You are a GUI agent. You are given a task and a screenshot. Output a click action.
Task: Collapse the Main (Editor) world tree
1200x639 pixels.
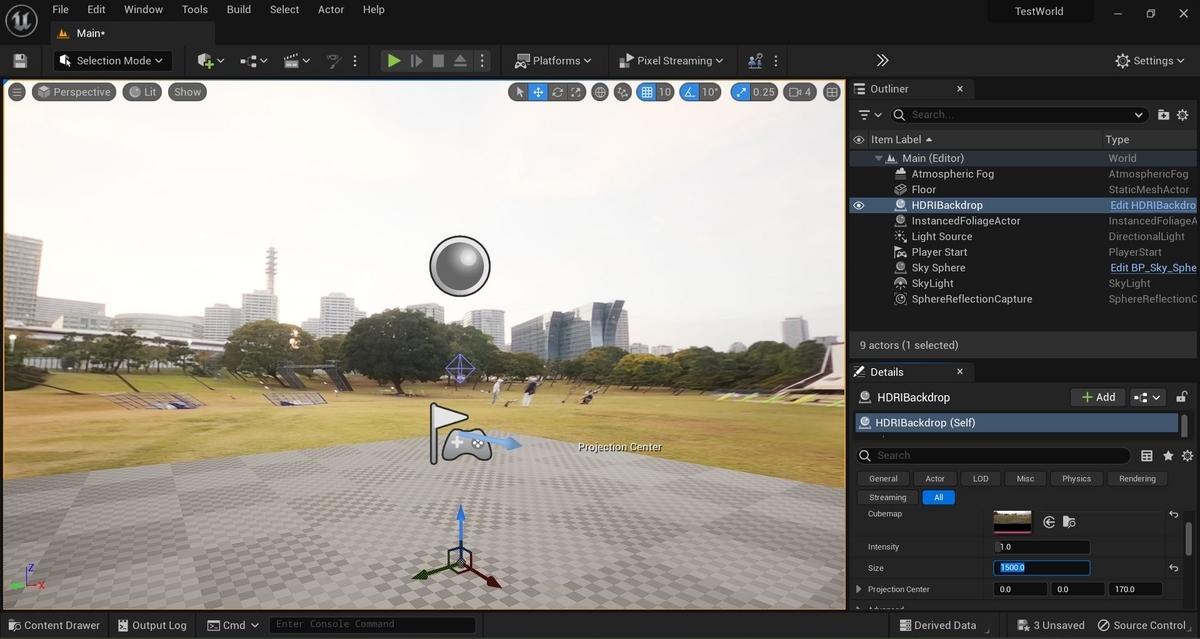tap(879, 158)
